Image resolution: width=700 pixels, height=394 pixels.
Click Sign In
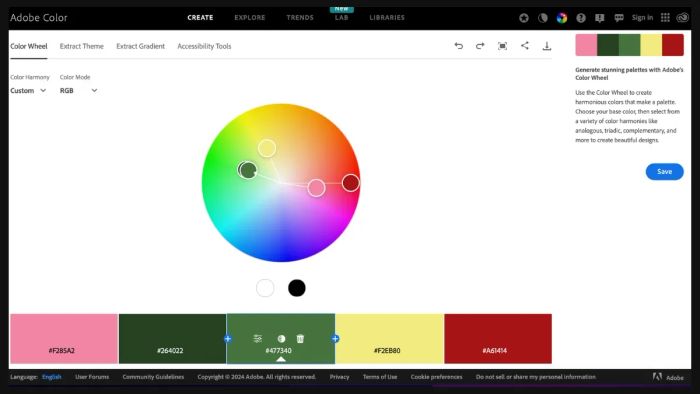(x=642, y=17)
